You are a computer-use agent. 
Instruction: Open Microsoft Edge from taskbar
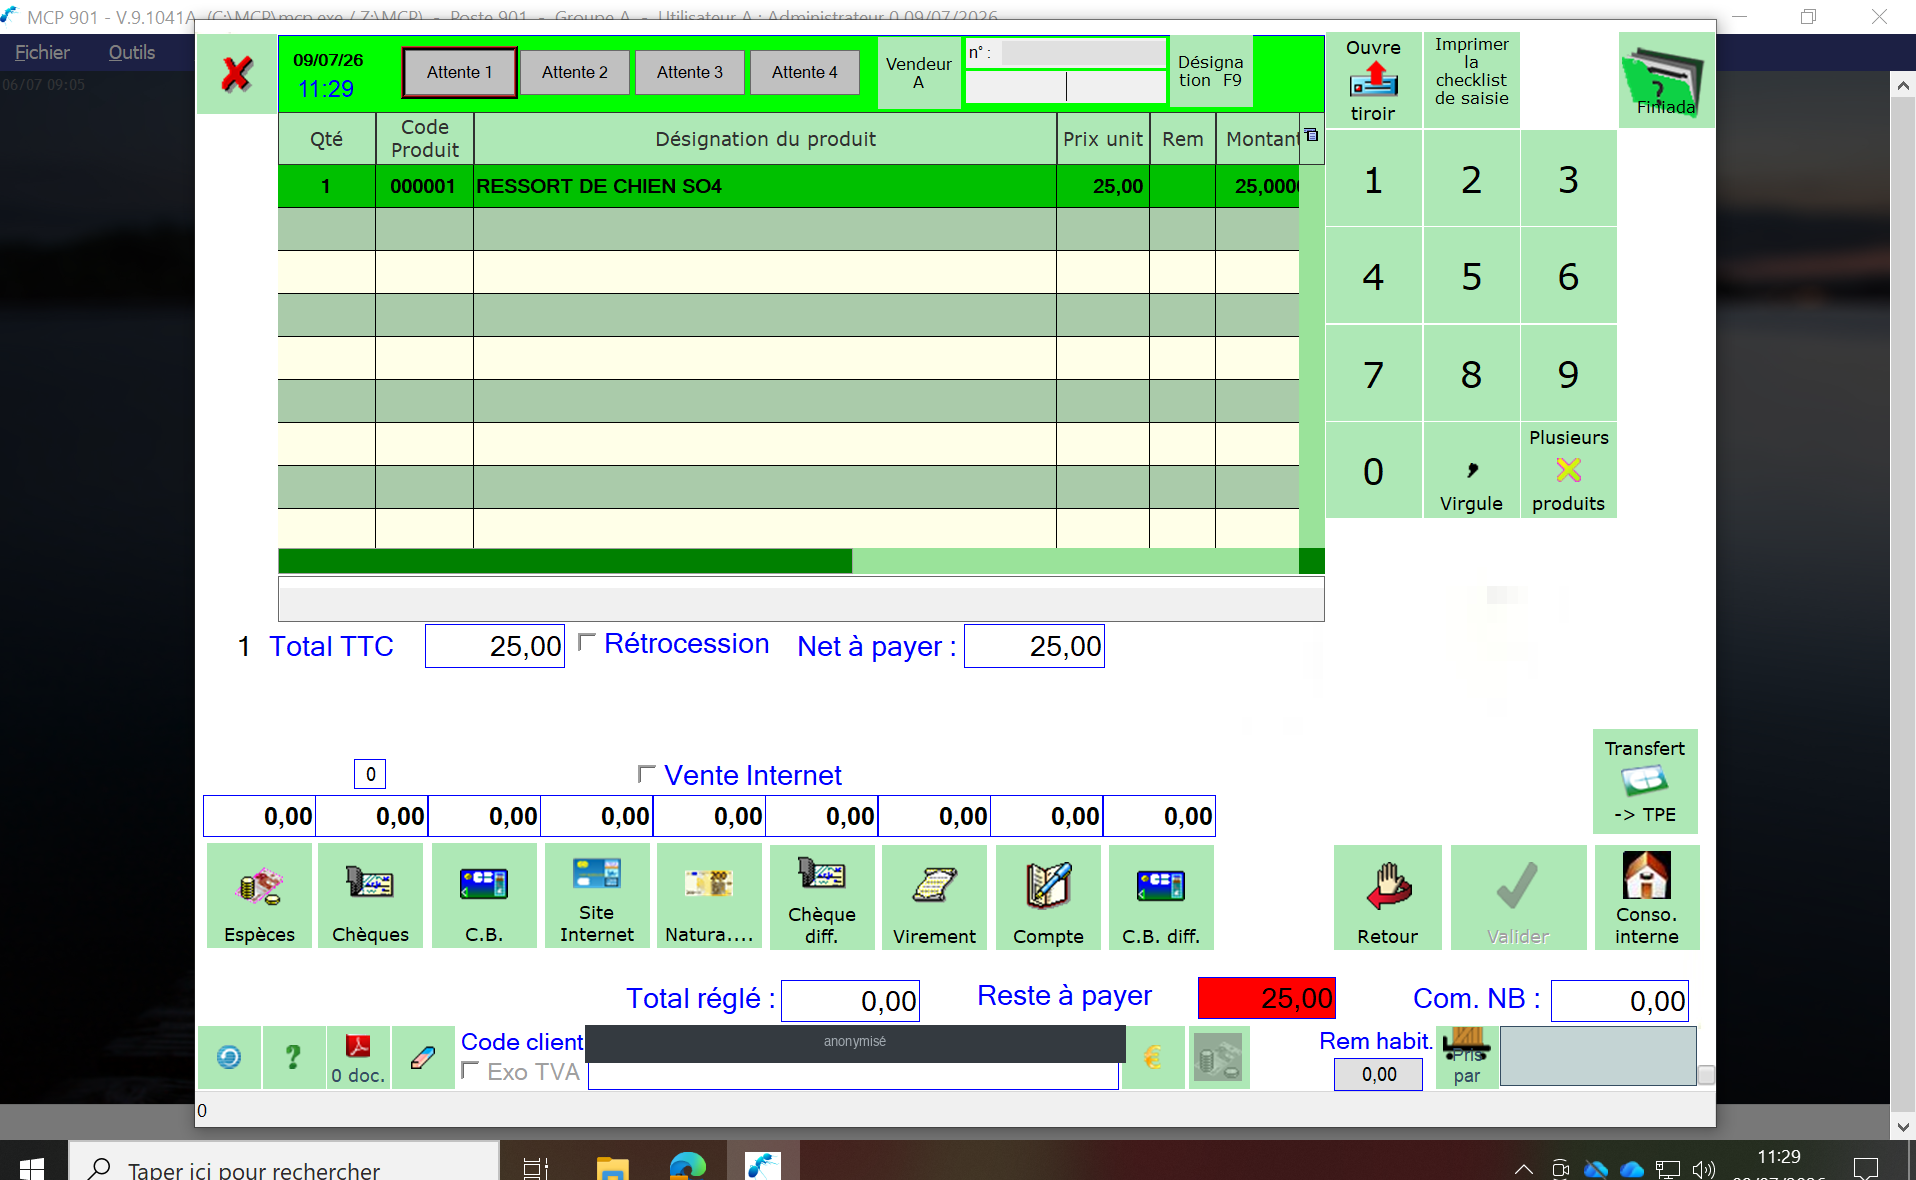coord(688,1167)
